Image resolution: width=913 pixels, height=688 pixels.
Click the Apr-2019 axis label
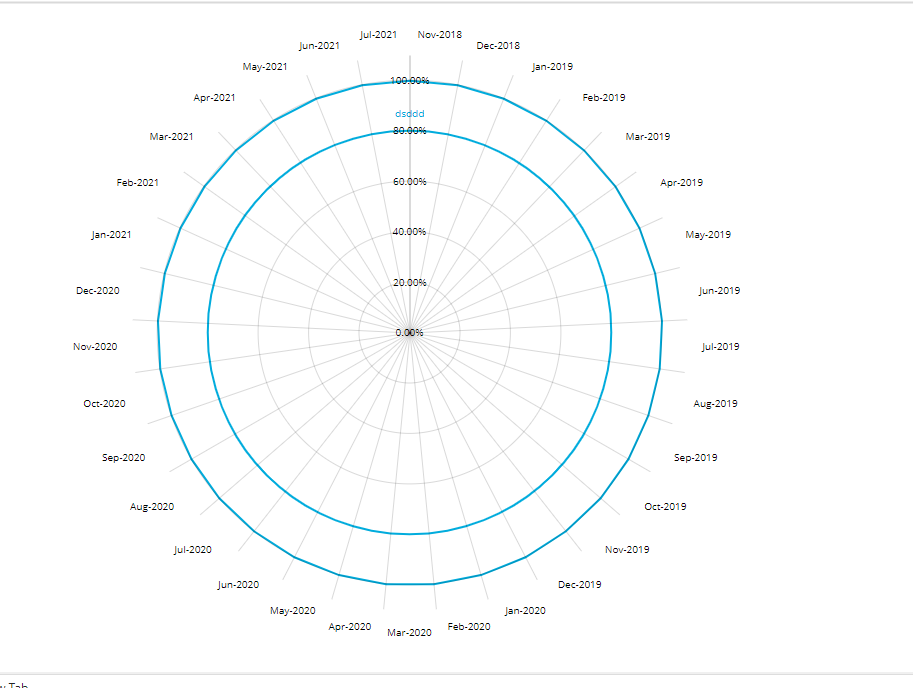[681, 183]
